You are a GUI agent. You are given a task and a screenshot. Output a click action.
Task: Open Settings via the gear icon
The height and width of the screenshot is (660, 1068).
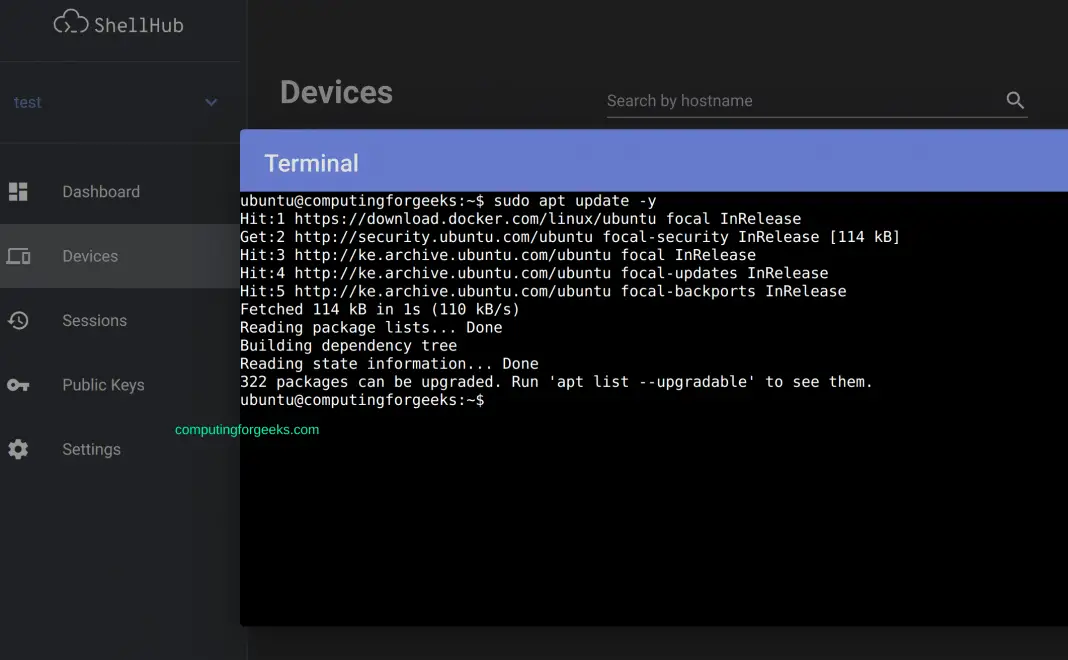point(17,449)
